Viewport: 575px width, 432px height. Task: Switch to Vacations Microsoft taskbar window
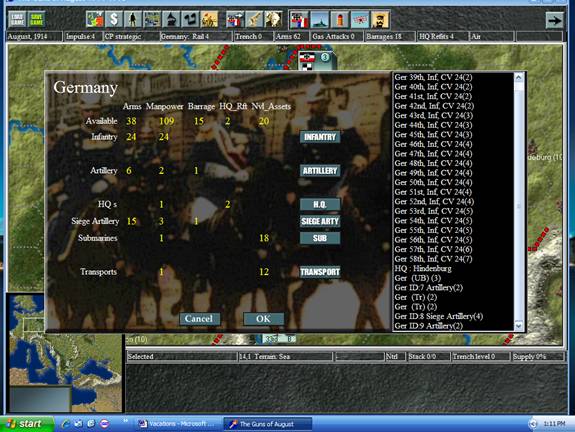click(x=178, y=424)
